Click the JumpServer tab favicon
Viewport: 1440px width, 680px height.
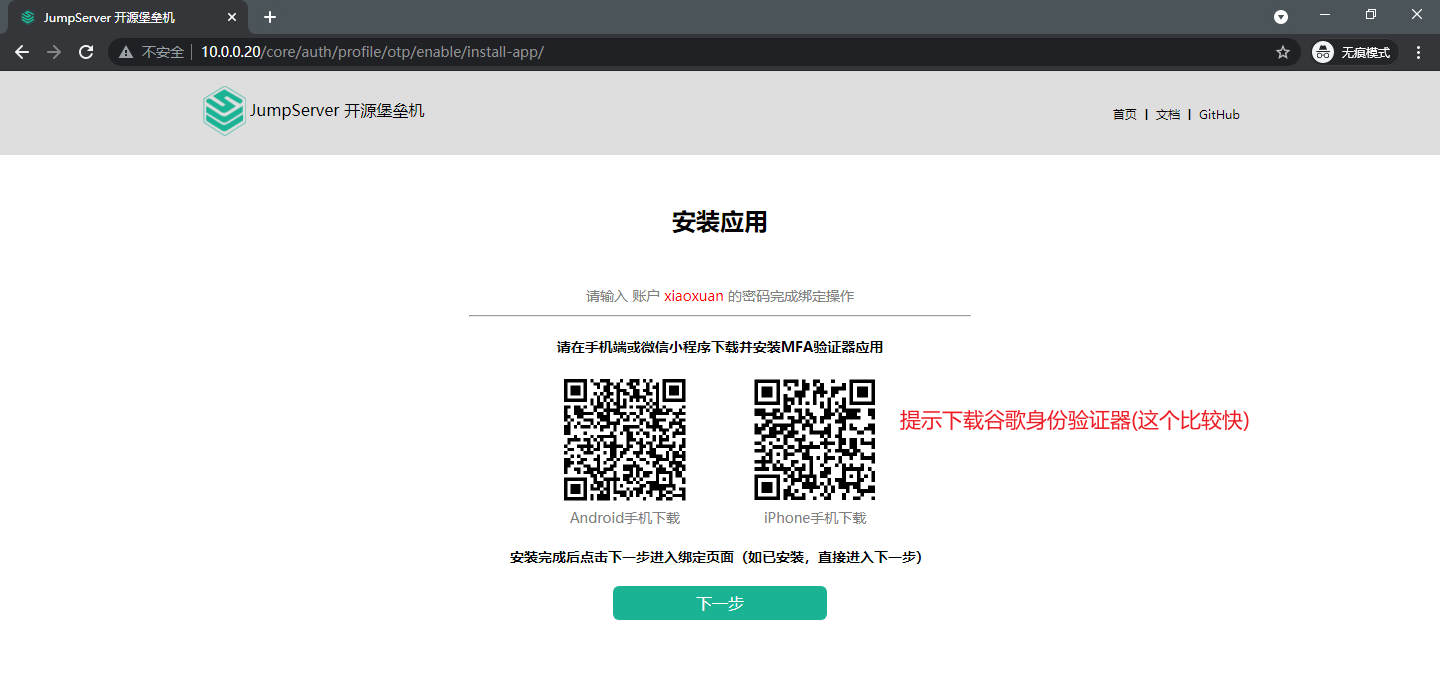28,17
